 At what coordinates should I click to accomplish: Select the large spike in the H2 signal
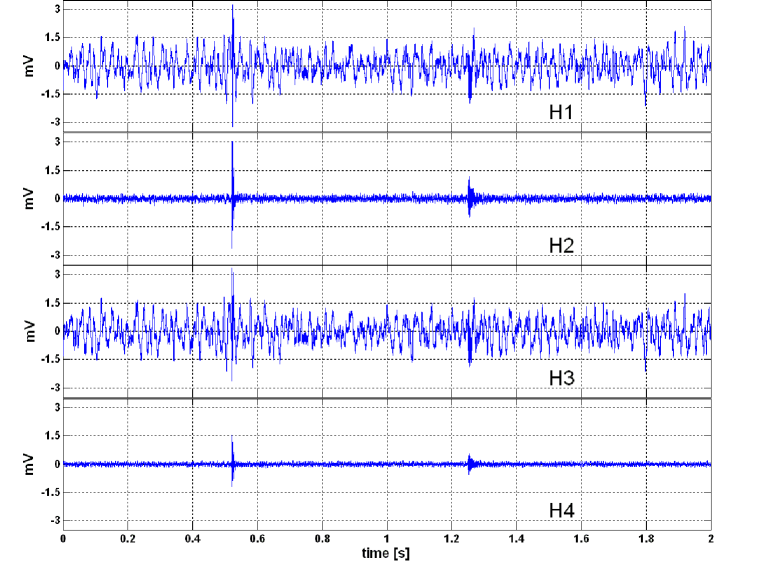point(233,195)
